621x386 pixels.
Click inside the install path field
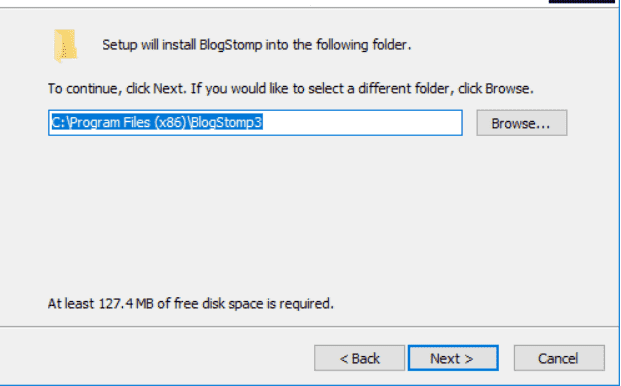tap(255, 123)
